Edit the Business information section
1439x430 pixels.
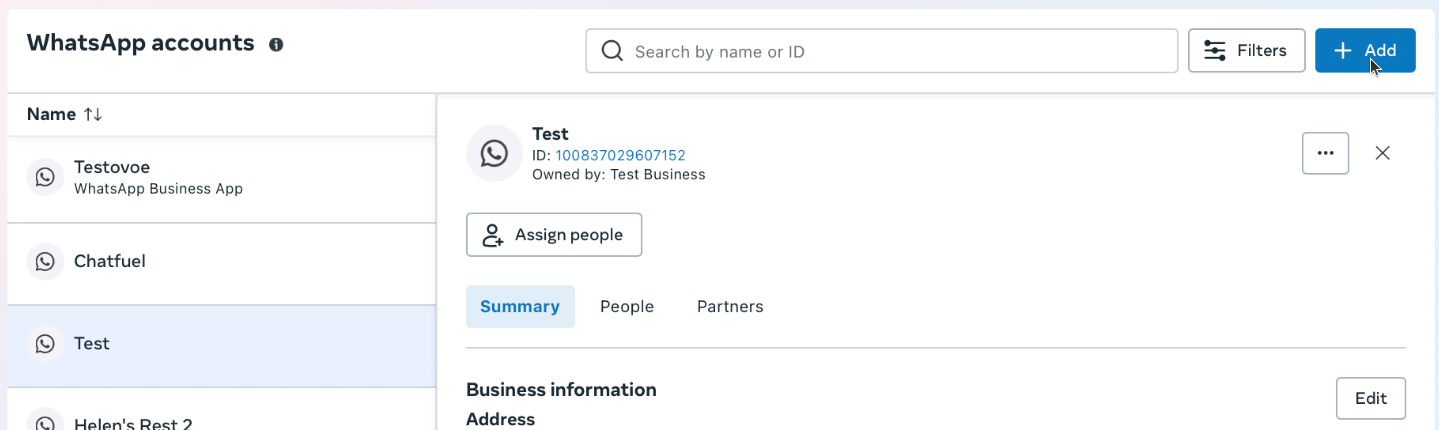pyautogui.click(x=1370, y=398)
